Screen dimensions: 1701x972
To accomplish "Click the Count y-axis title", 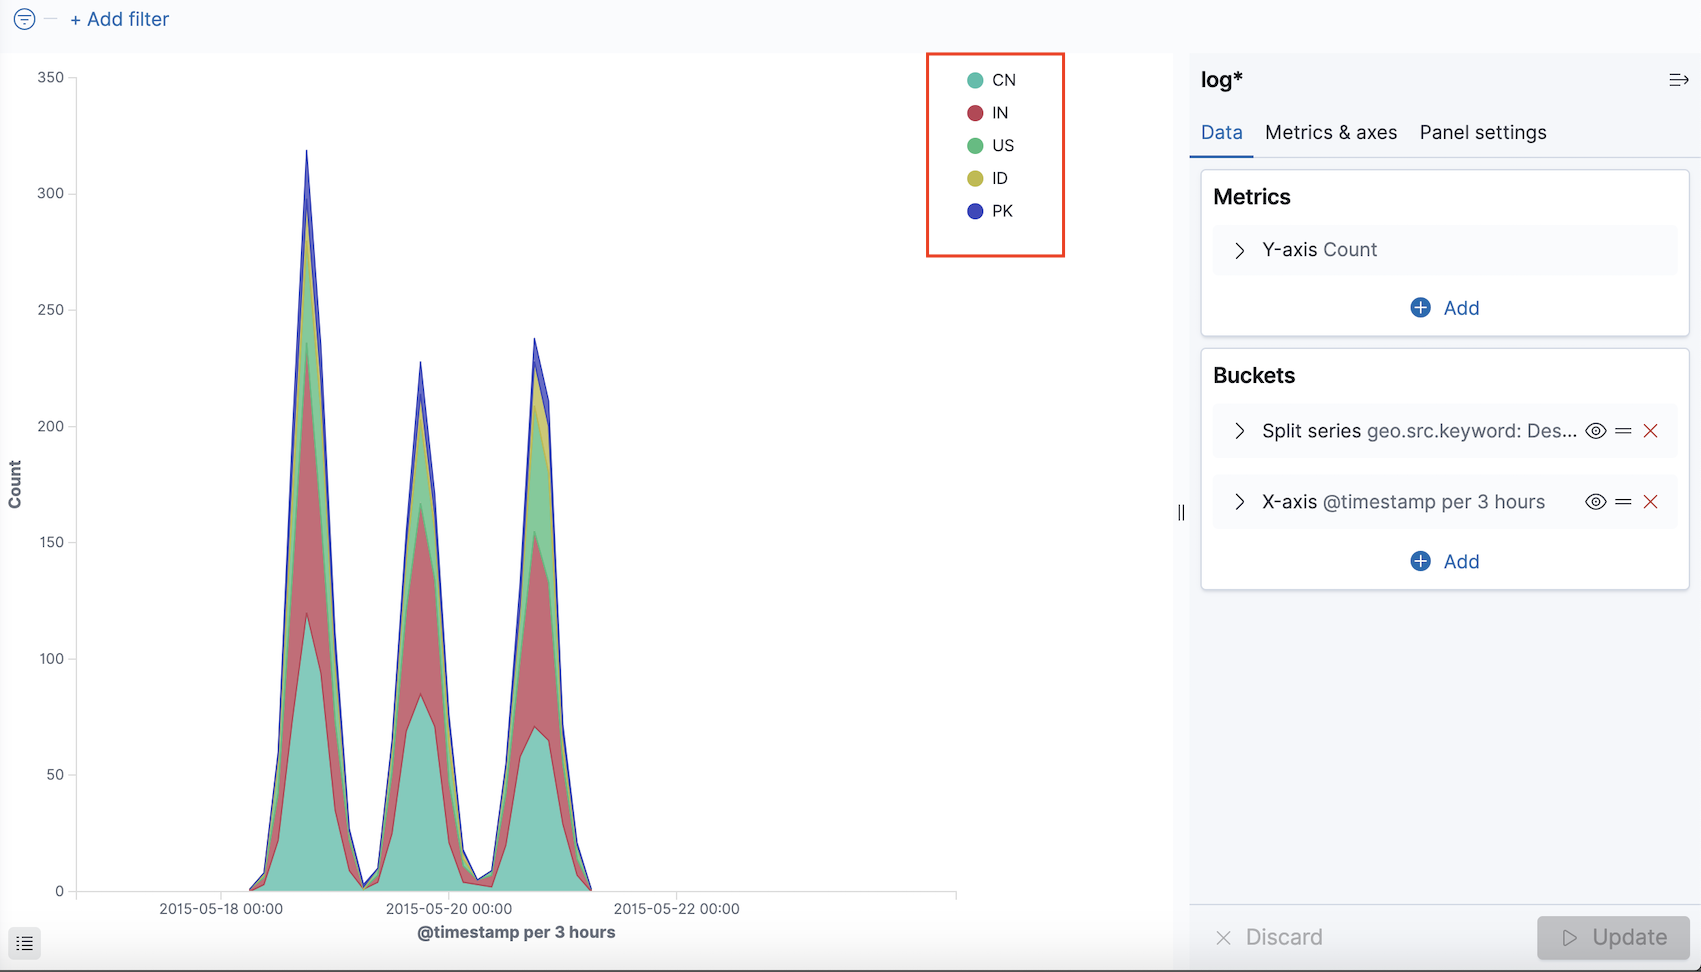I will point(15,484).
